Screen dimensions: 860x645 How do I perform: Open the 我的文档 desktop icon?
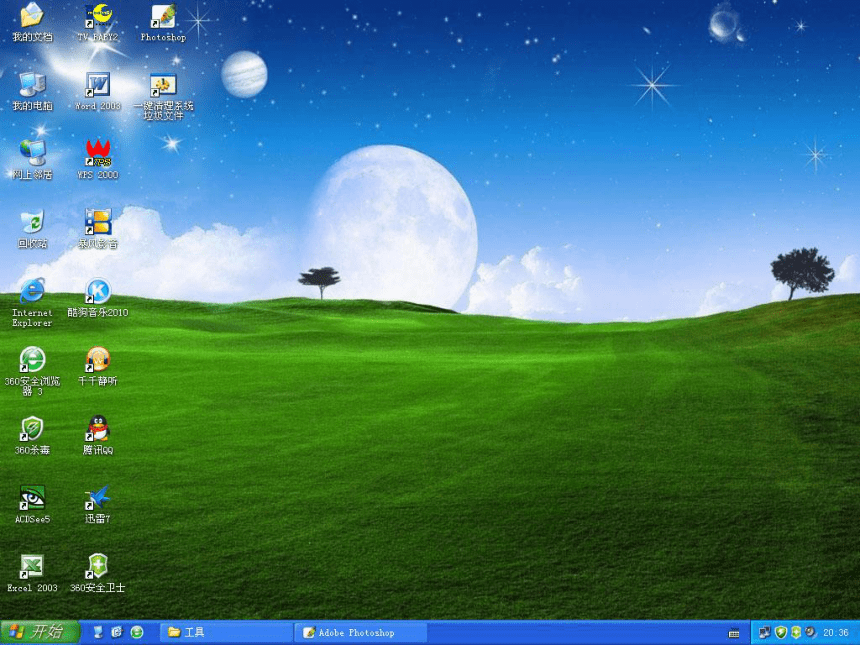(32, 22)
